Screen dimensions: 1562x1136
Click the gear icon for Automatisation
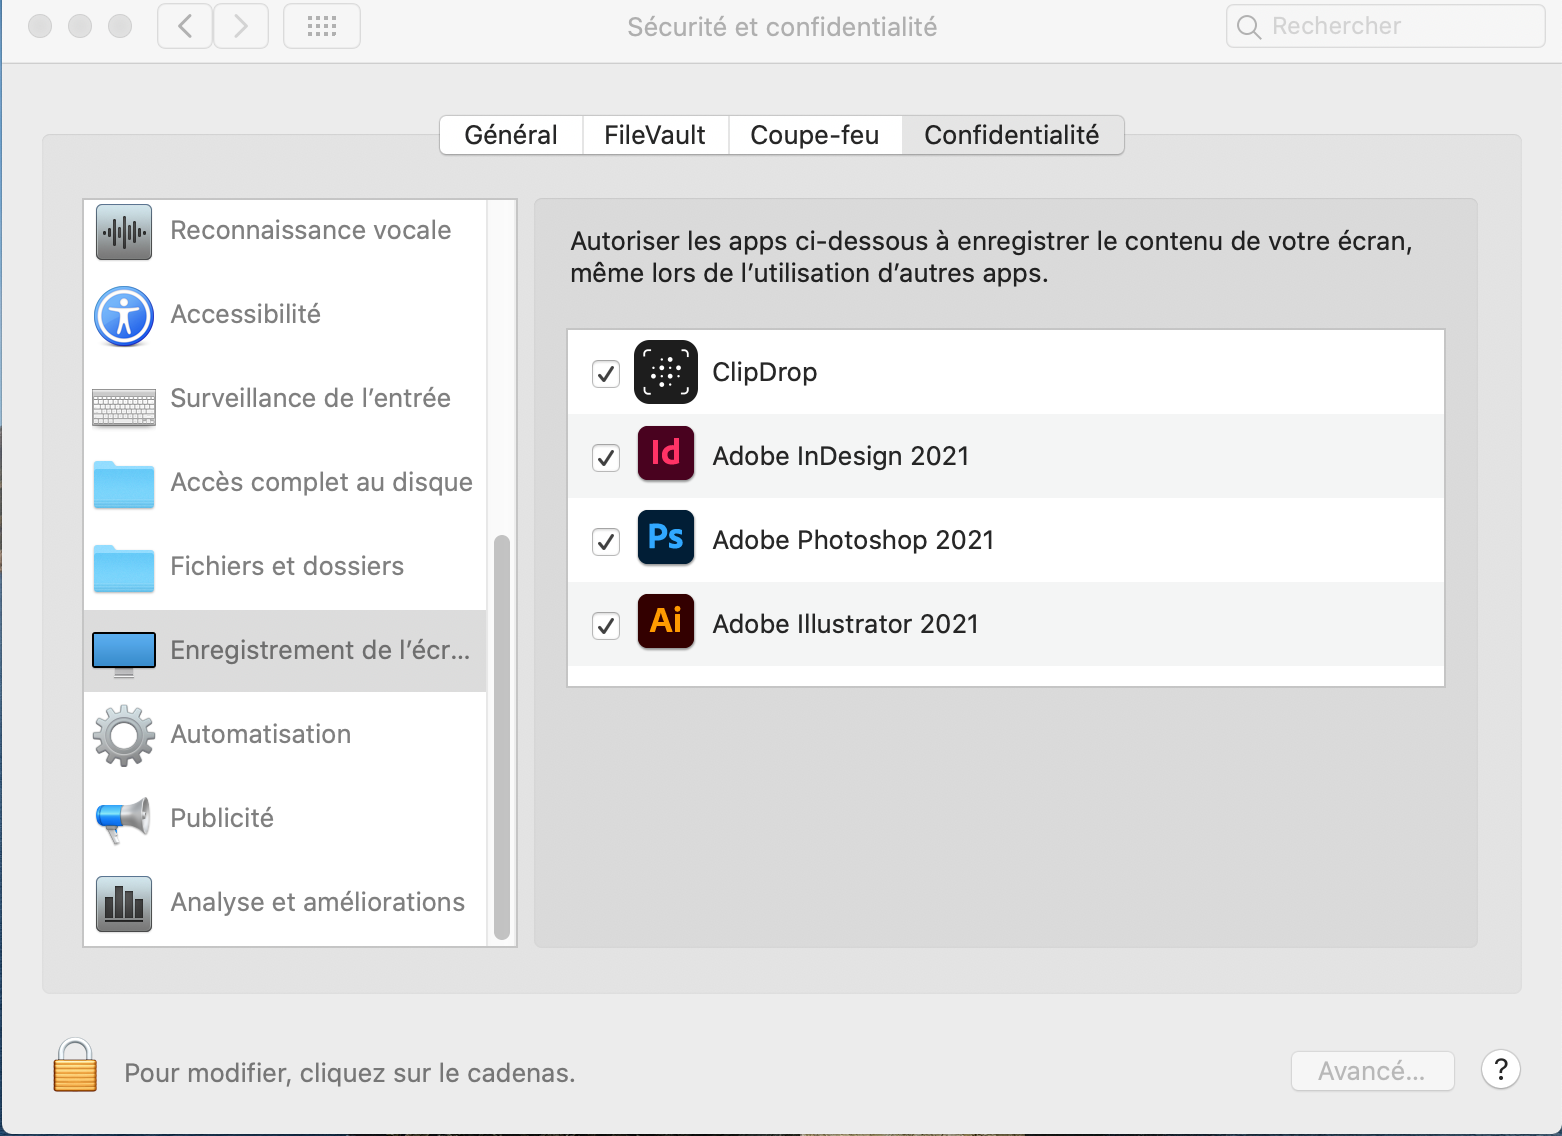pos(124,736)
